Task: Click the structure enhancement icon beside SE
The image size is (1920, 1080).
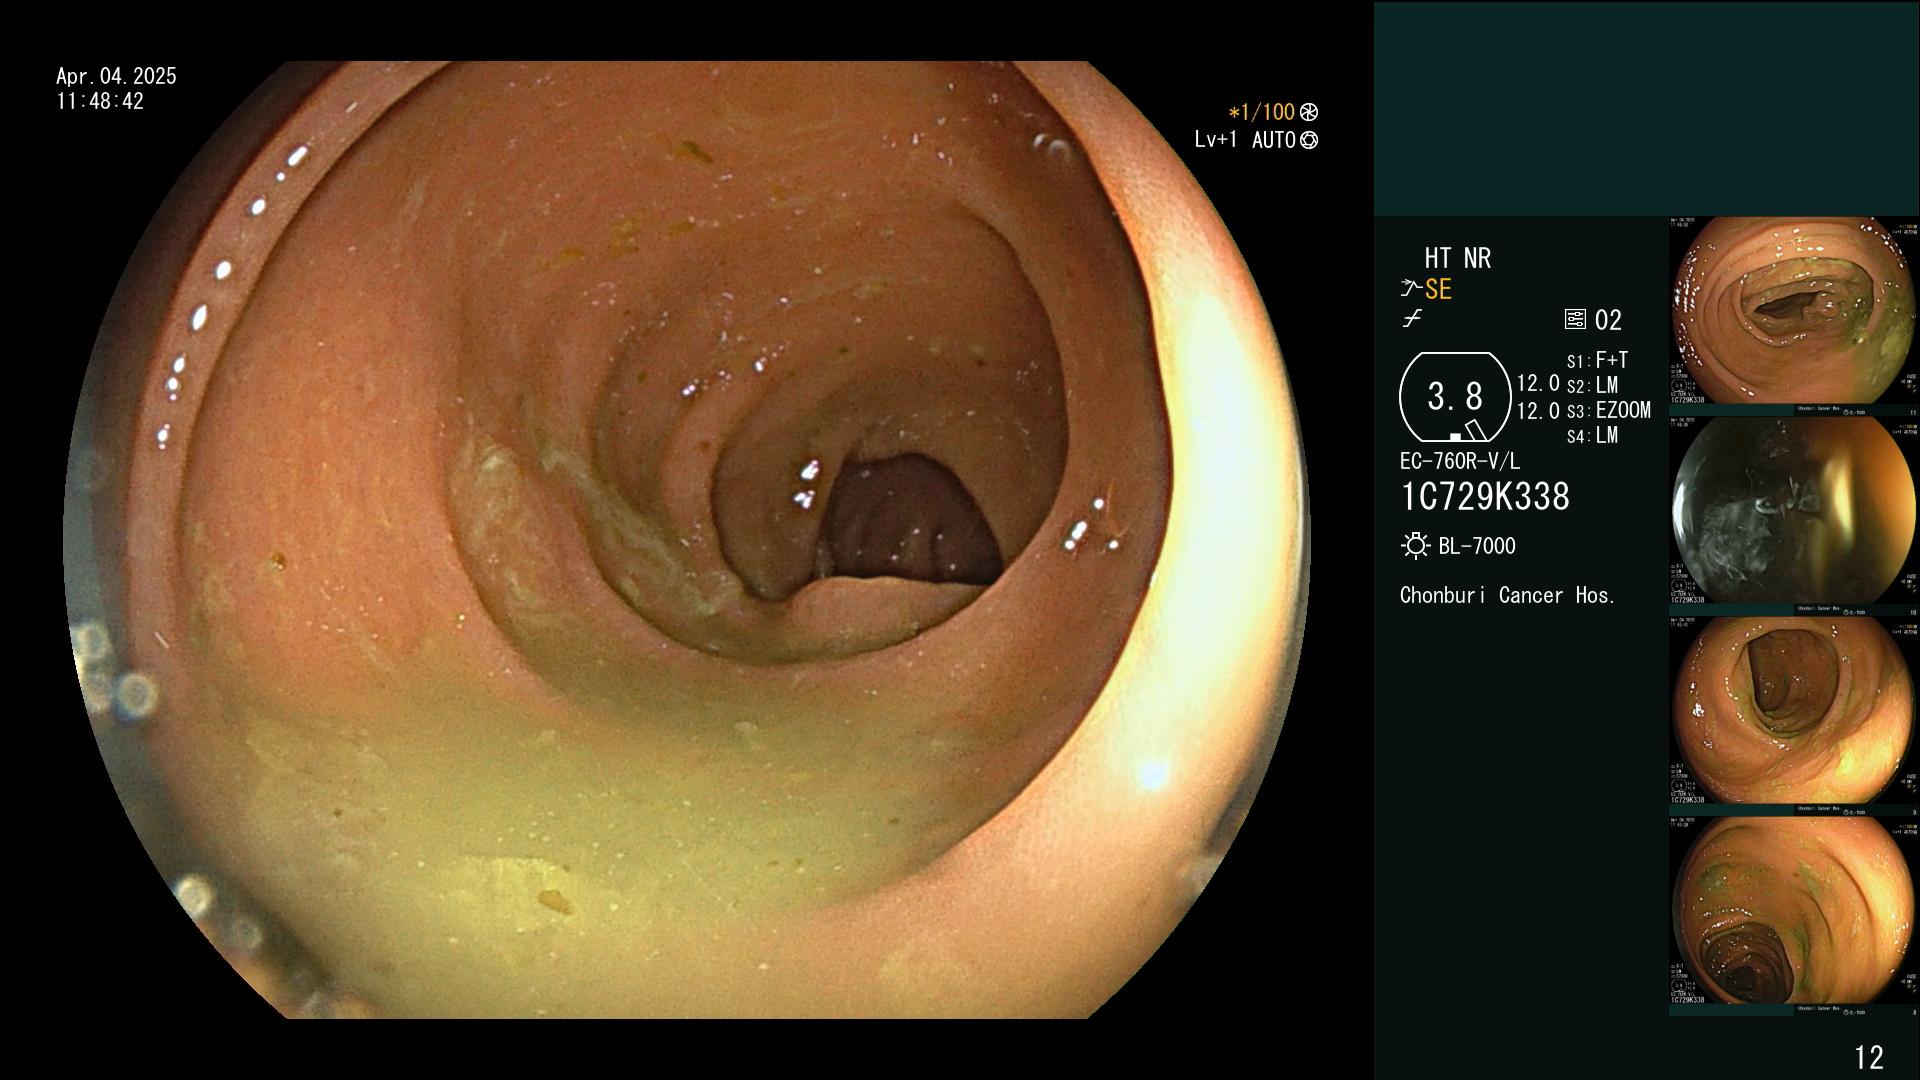Action: click(1411, 289)
